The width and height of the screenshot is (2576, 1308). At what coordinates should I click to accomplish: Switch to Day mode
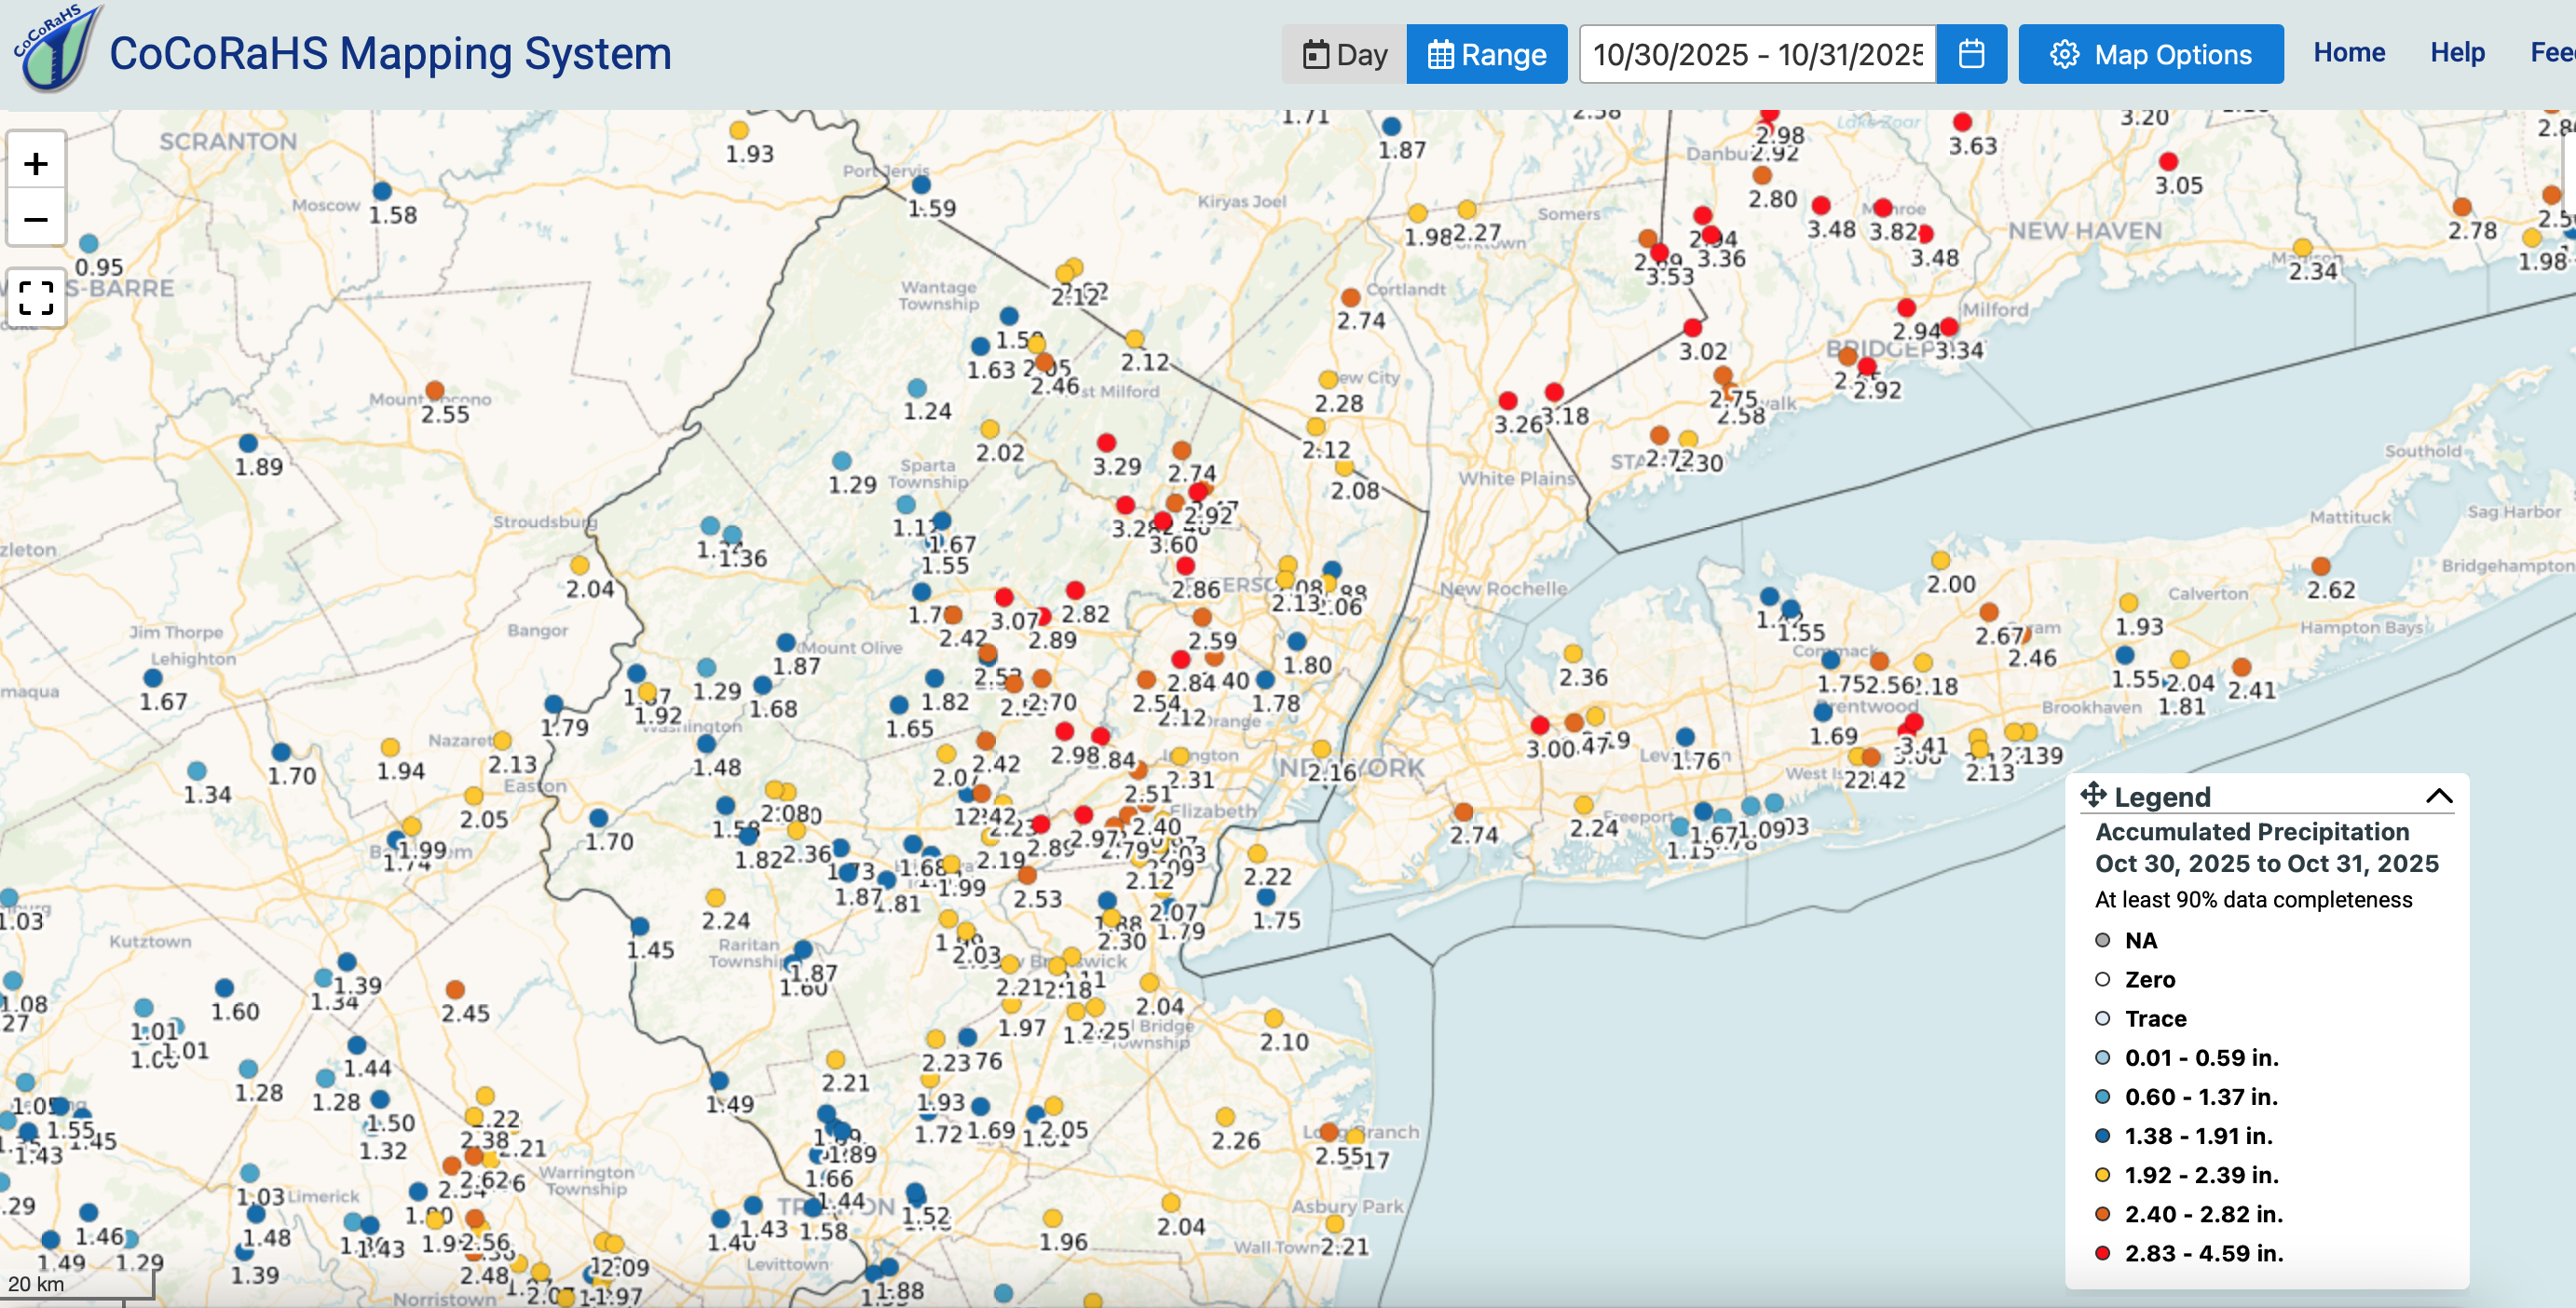click(x=1344, y=54)
